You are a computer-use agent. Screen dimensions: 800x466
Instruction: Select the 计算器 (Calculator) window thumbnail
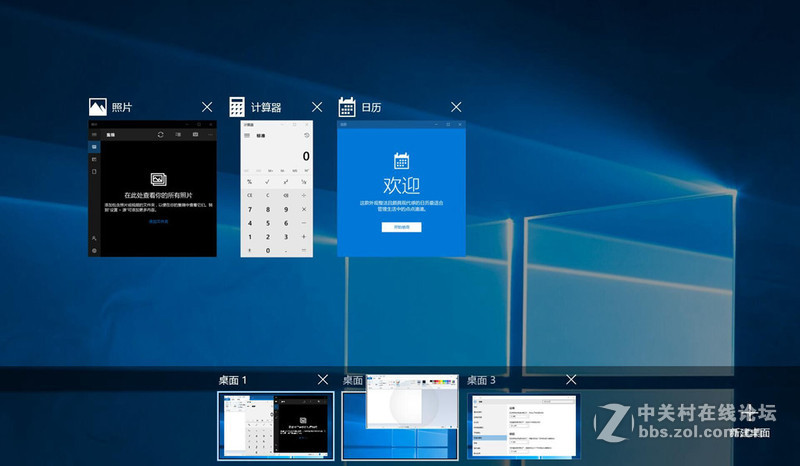(x=277, y=188)
